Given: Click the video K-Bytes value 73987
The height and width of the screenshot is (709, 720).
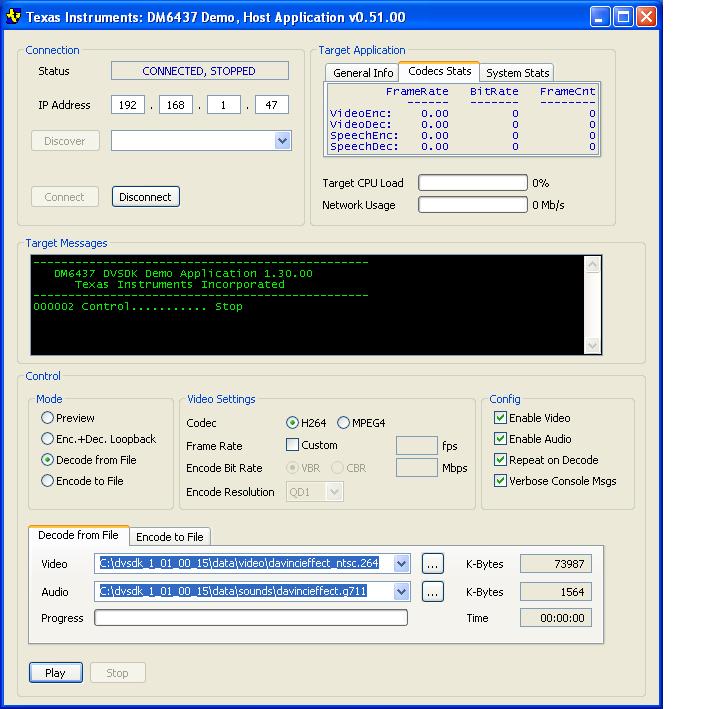Looking at the screenshot, I should click(556, 564).
